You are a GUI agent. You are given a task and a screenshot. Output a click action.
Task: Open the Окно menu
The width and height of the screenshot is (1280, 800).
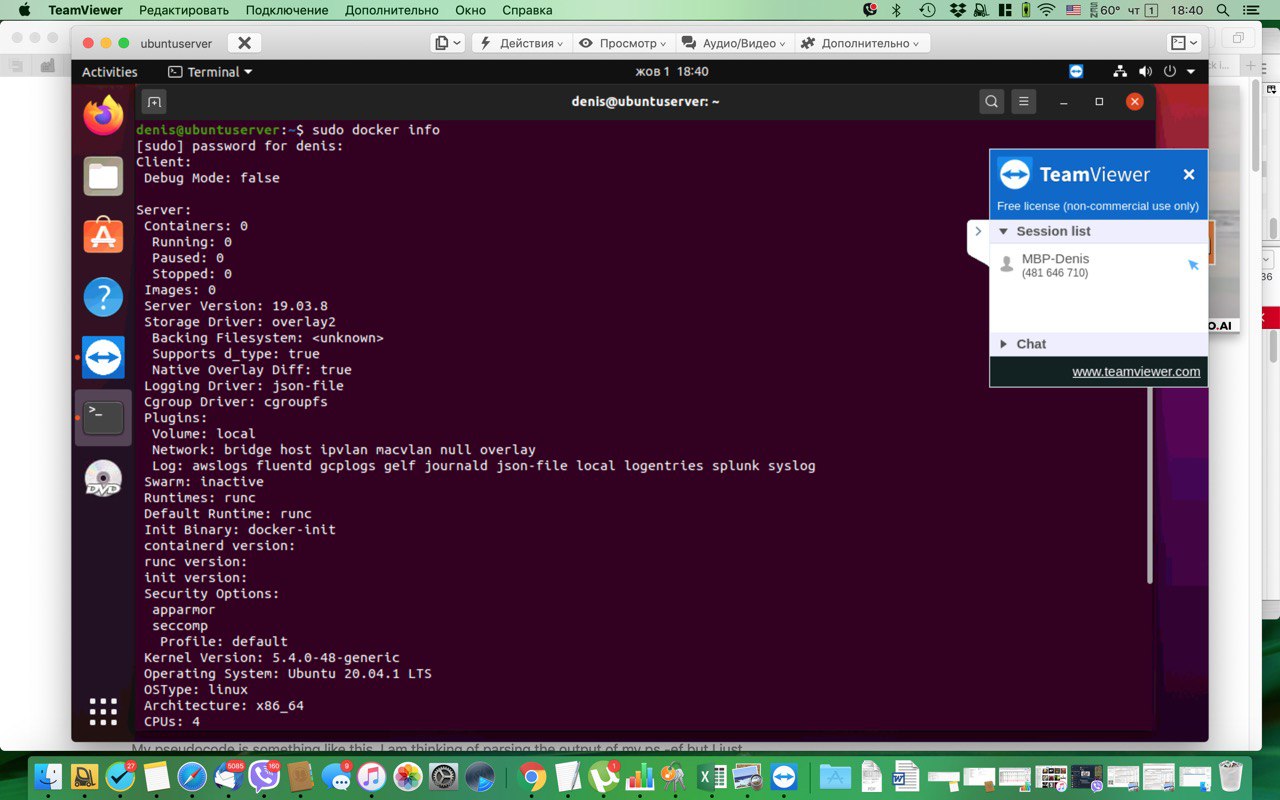pos(470,10)
